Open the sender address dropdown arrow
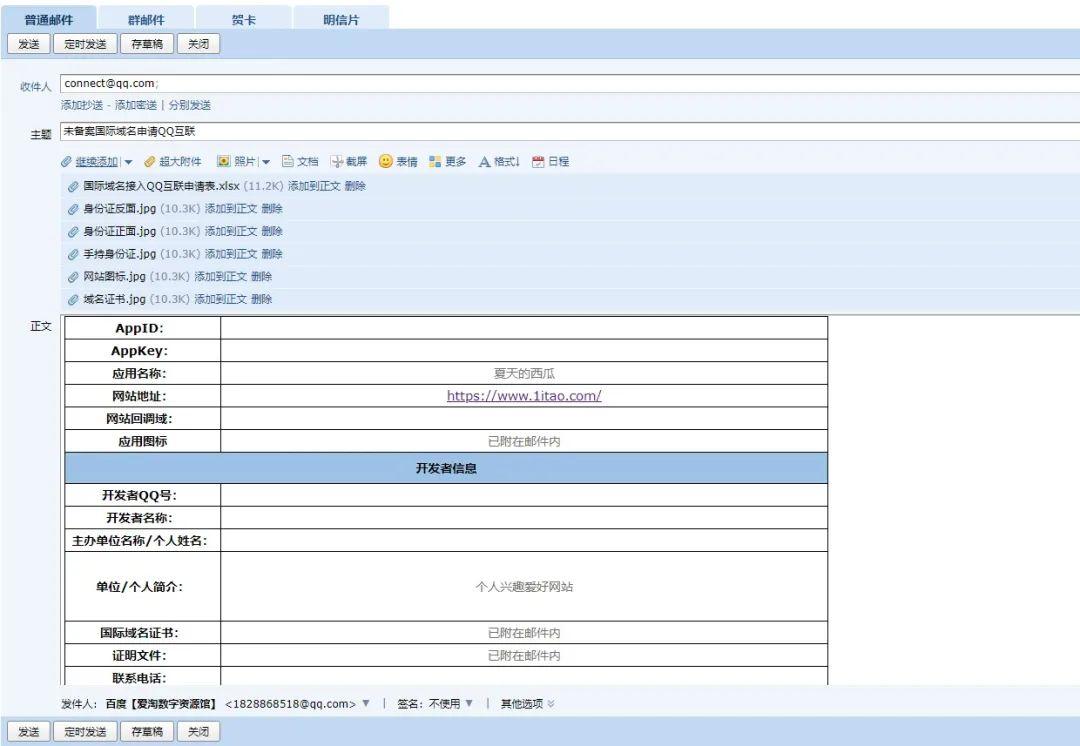 tap(366, 703)
